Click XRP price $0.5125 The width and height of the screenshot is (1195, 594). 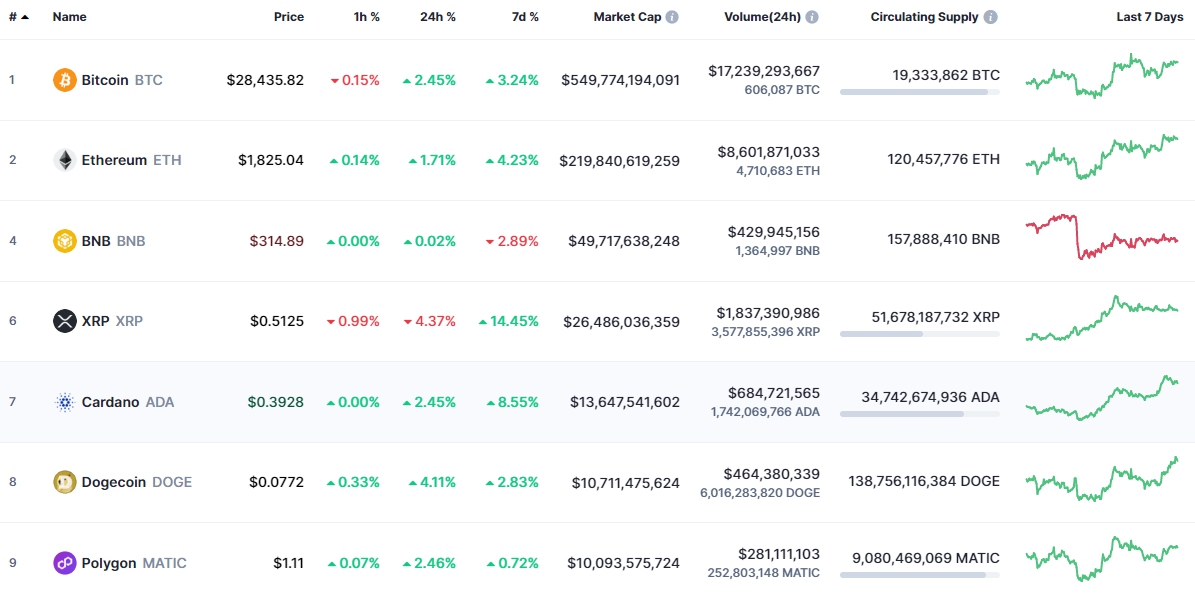[x=277, y=321]
